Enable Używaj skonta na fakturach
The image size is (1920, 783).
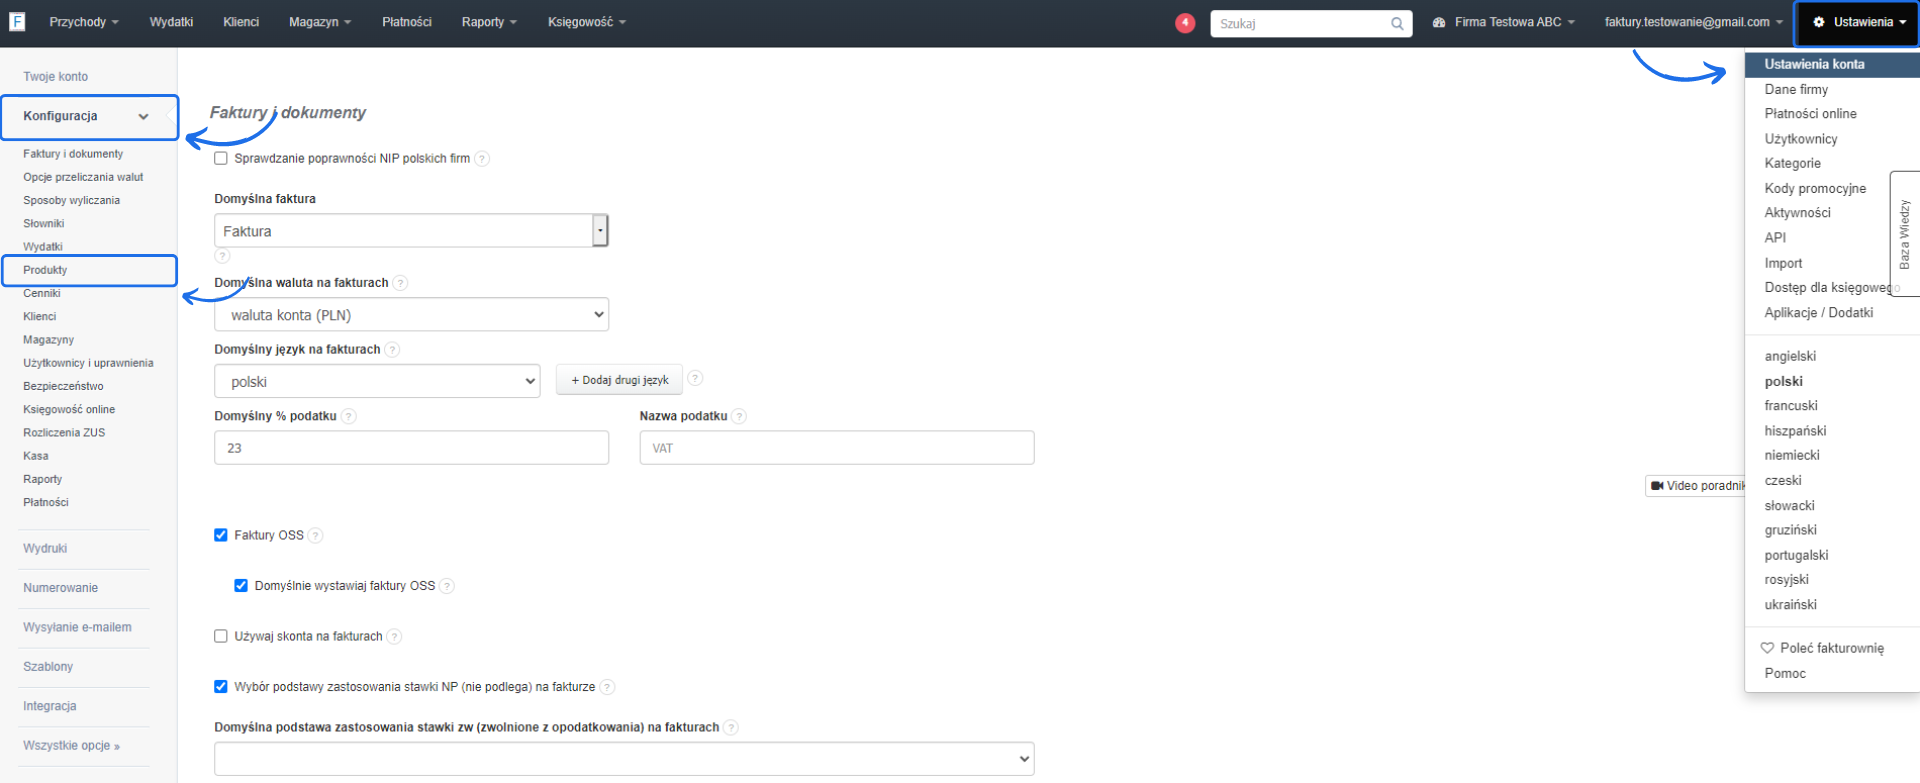click(221, 636)
